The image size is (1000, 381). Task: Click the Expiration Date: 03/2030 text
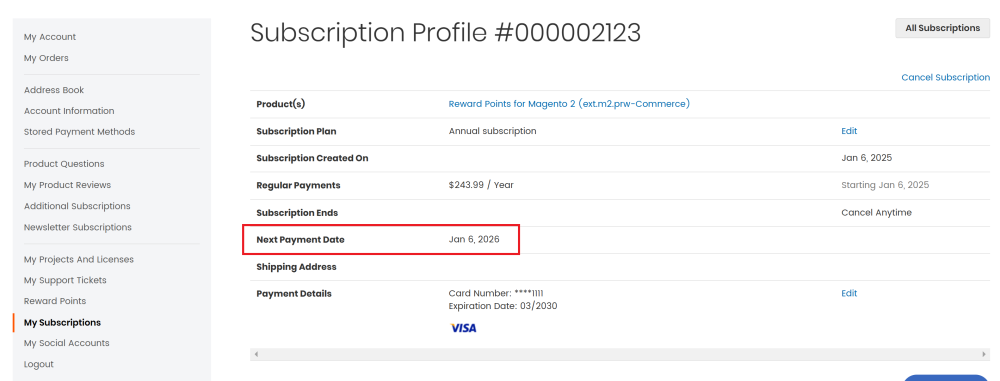coord(503,306)
